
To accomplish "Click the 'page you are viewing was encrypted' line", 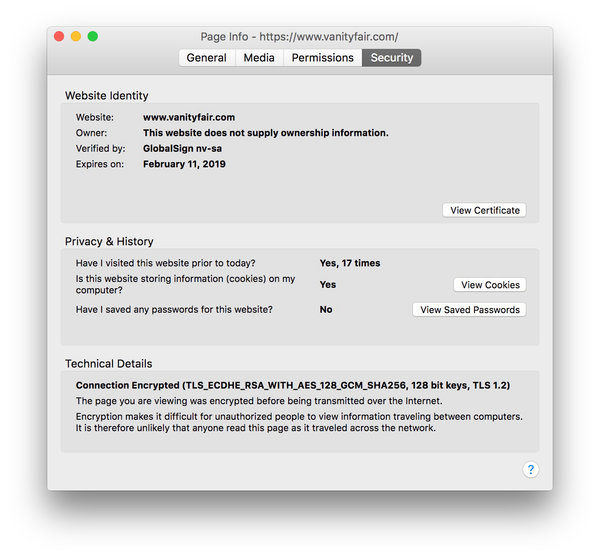I will point(259,401).
